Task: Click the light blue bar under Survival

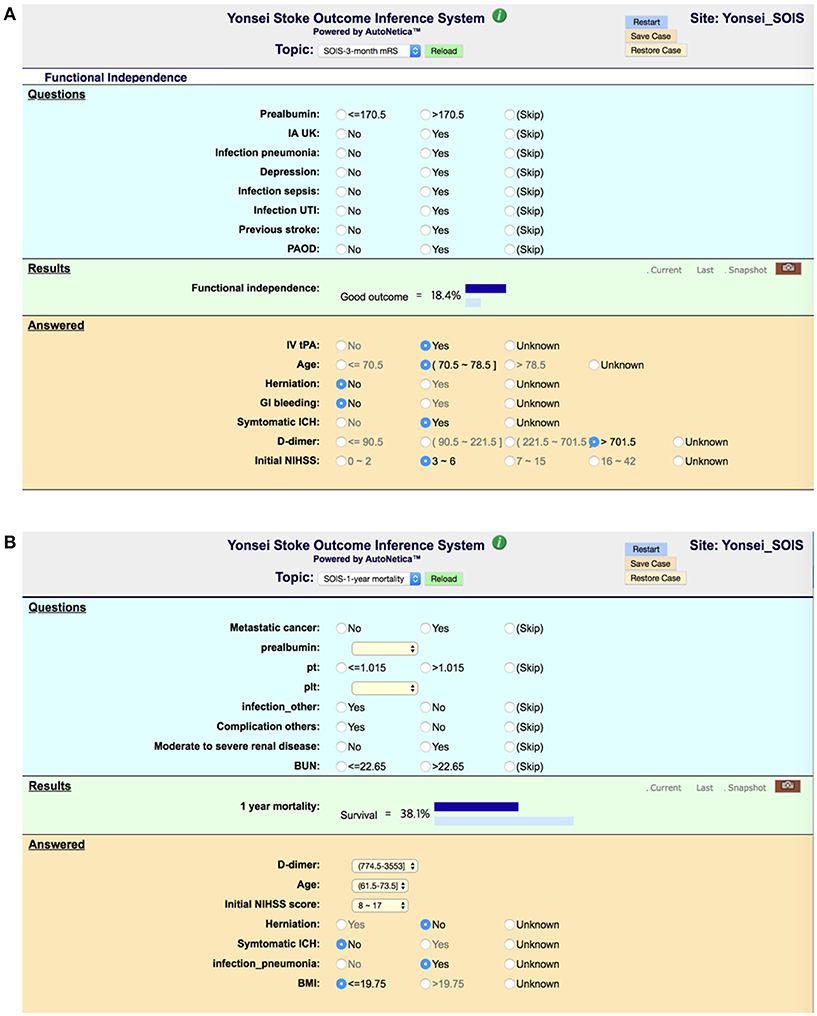Action: coord(504,821)
